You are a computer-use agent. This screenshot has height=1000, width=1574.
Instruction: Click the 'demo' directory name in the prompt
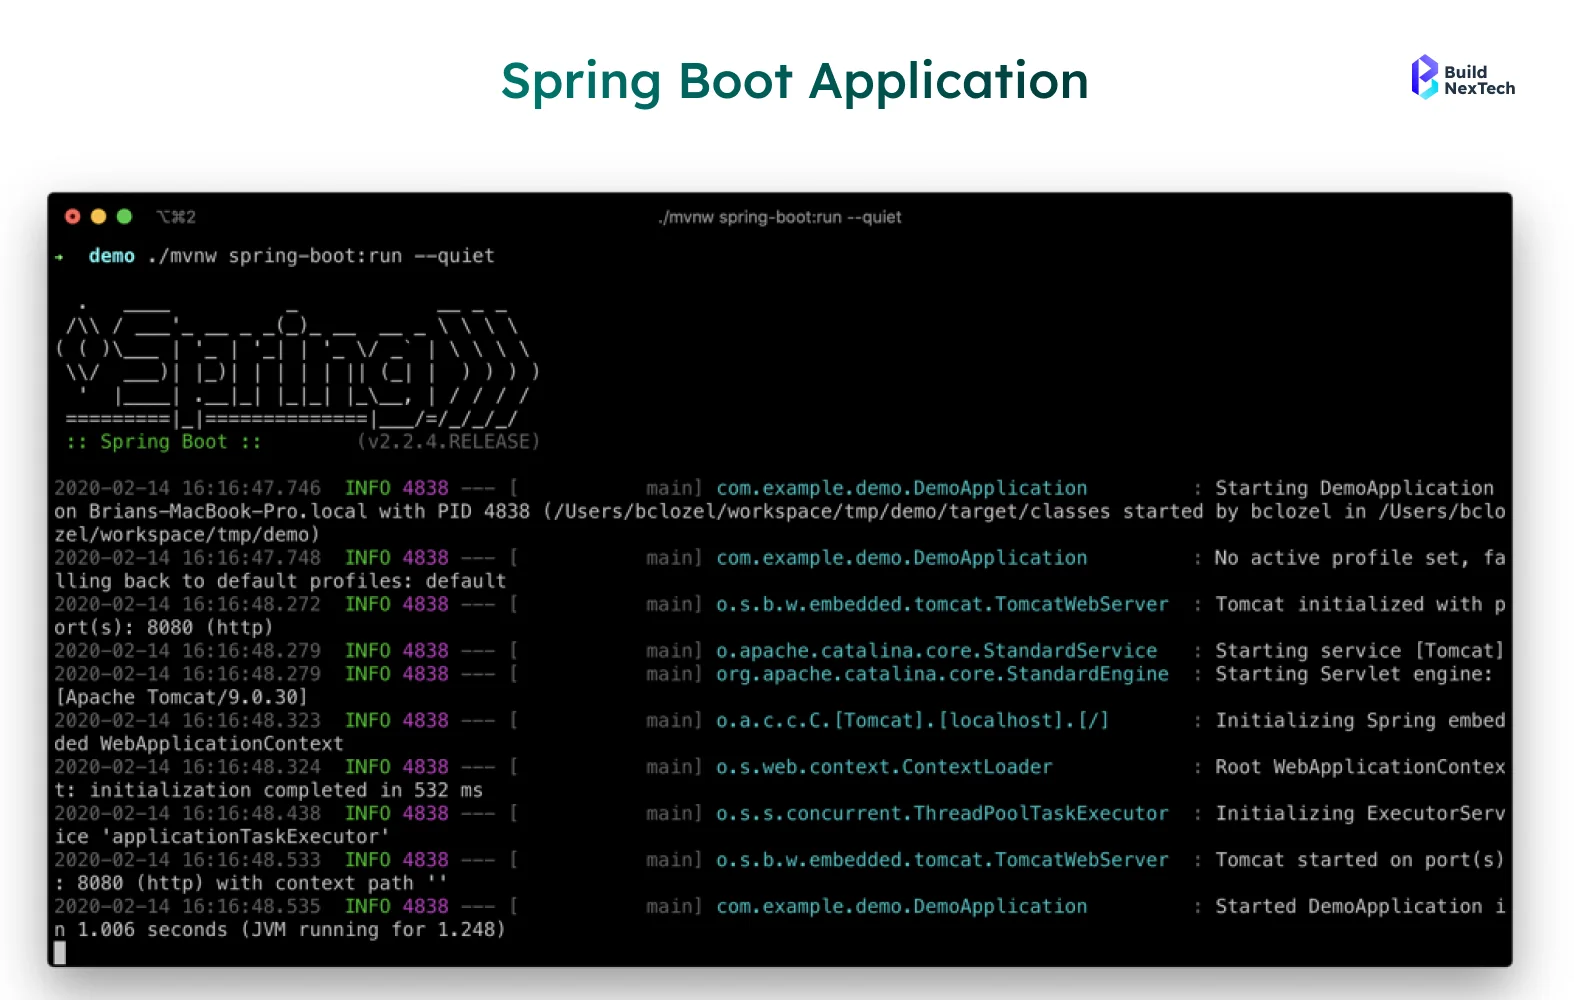(111, 256)
